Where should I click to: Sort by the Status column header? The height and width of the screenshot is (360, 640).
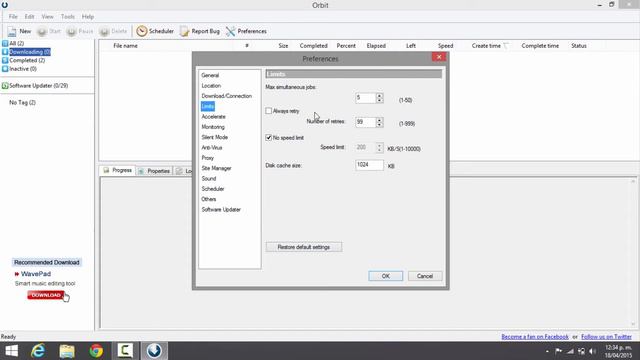coord(579,46)
